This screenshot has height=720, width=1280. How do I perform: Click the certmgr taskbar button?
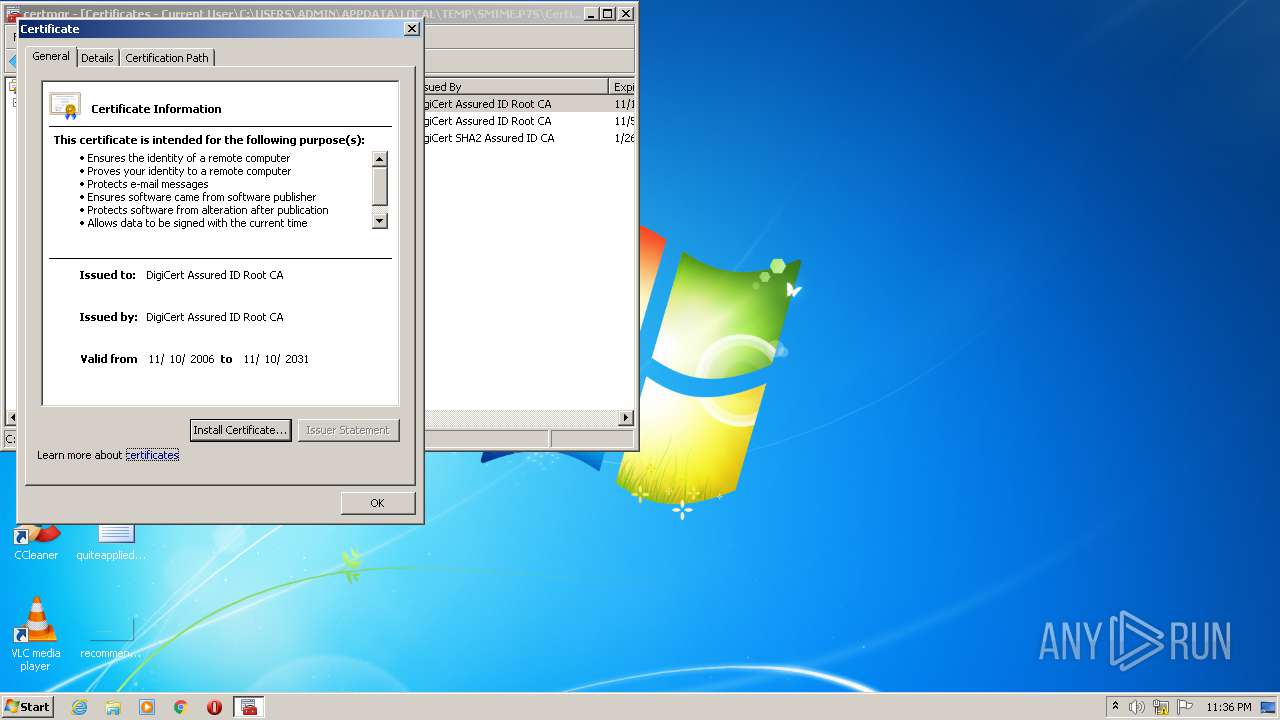(x=249, y=707)
